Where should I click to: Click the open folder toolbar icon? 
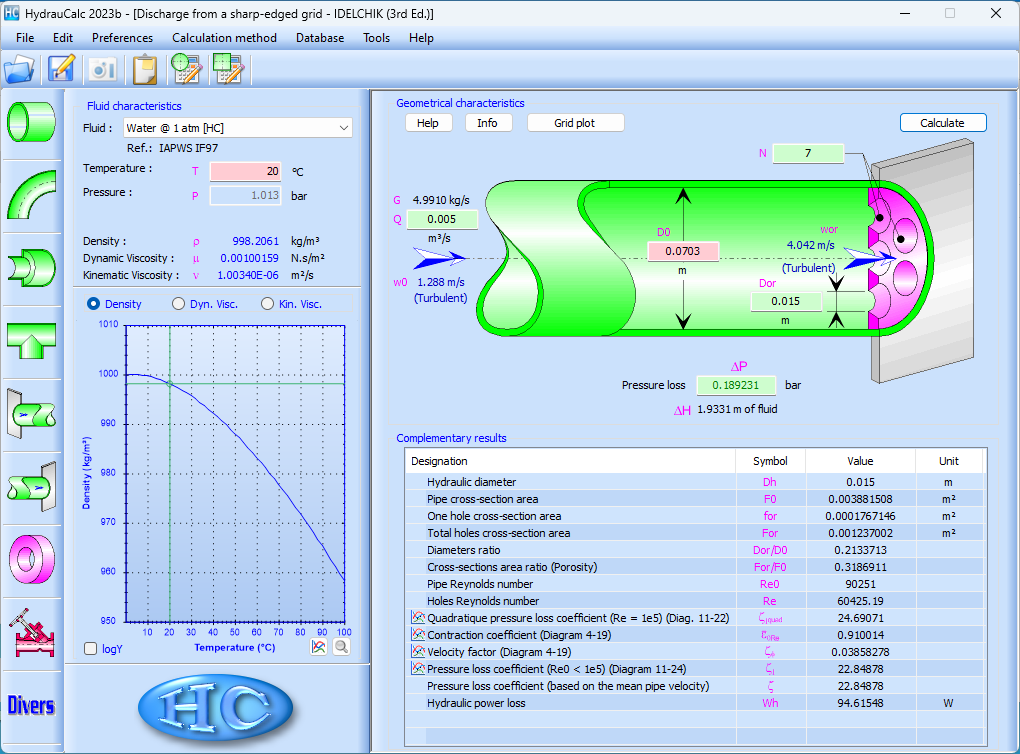point(20,69)
